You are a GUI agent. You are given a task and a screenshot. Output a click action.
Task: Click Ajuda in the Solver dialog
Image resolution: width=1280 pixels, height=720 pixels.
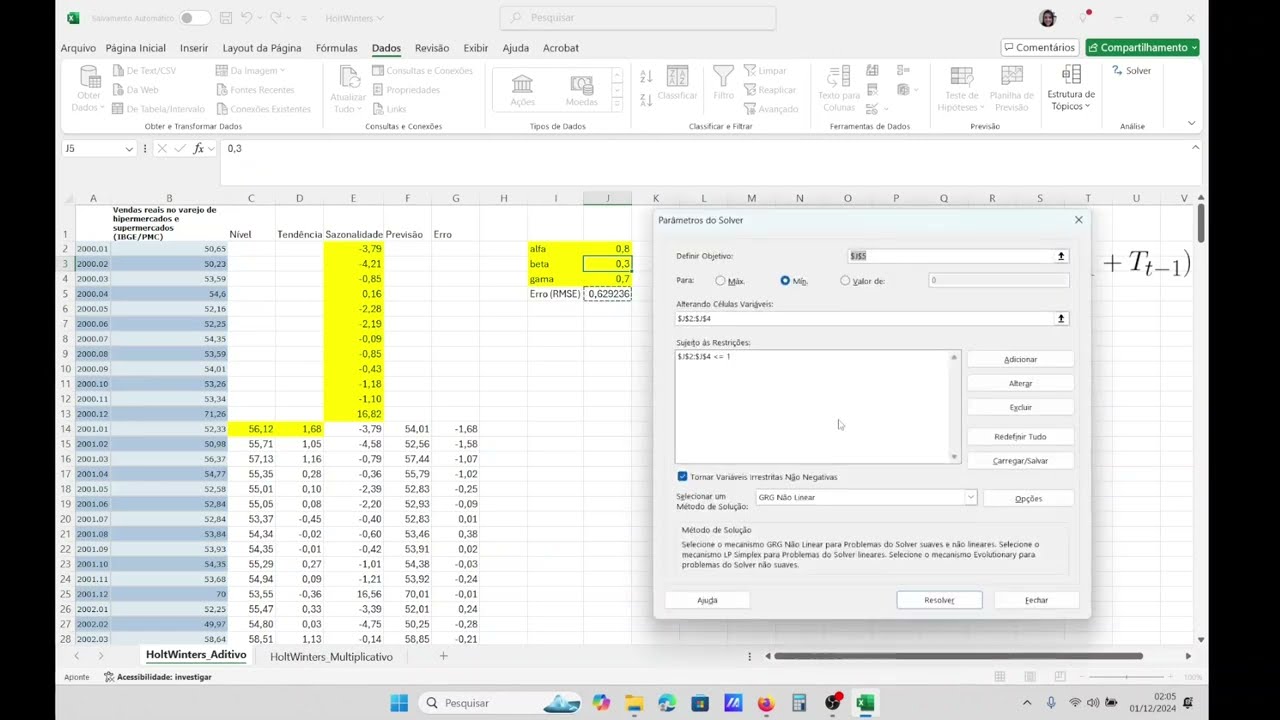(707, 600)
